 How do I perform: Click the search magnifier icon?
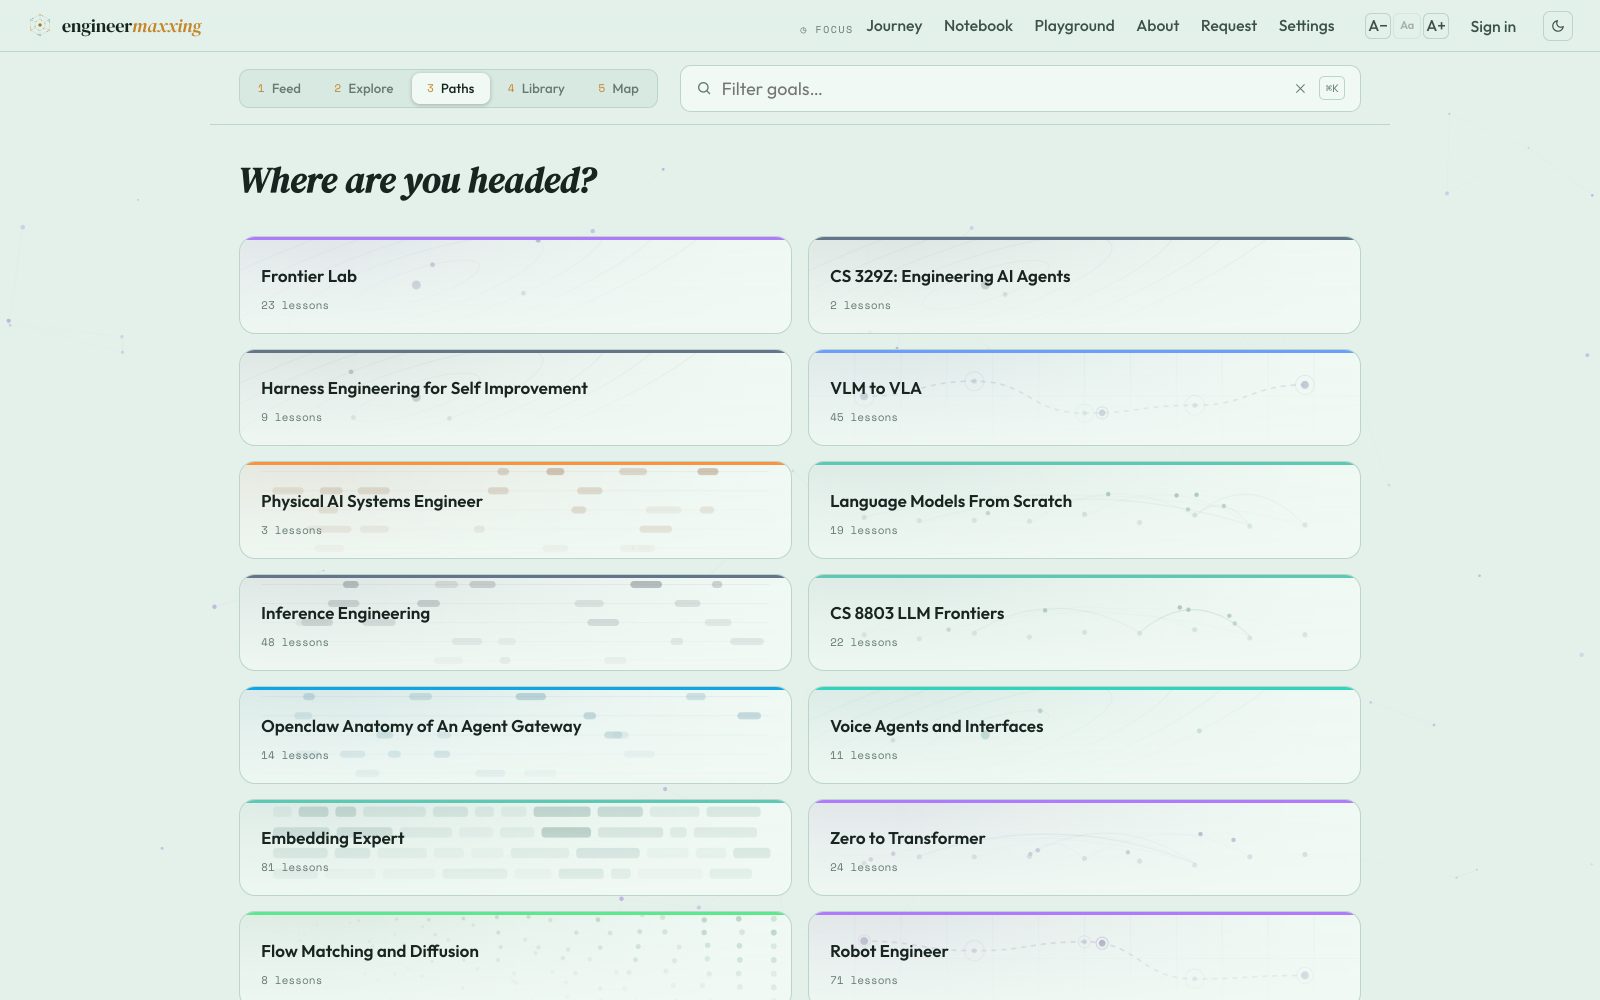tap(704, 88)
